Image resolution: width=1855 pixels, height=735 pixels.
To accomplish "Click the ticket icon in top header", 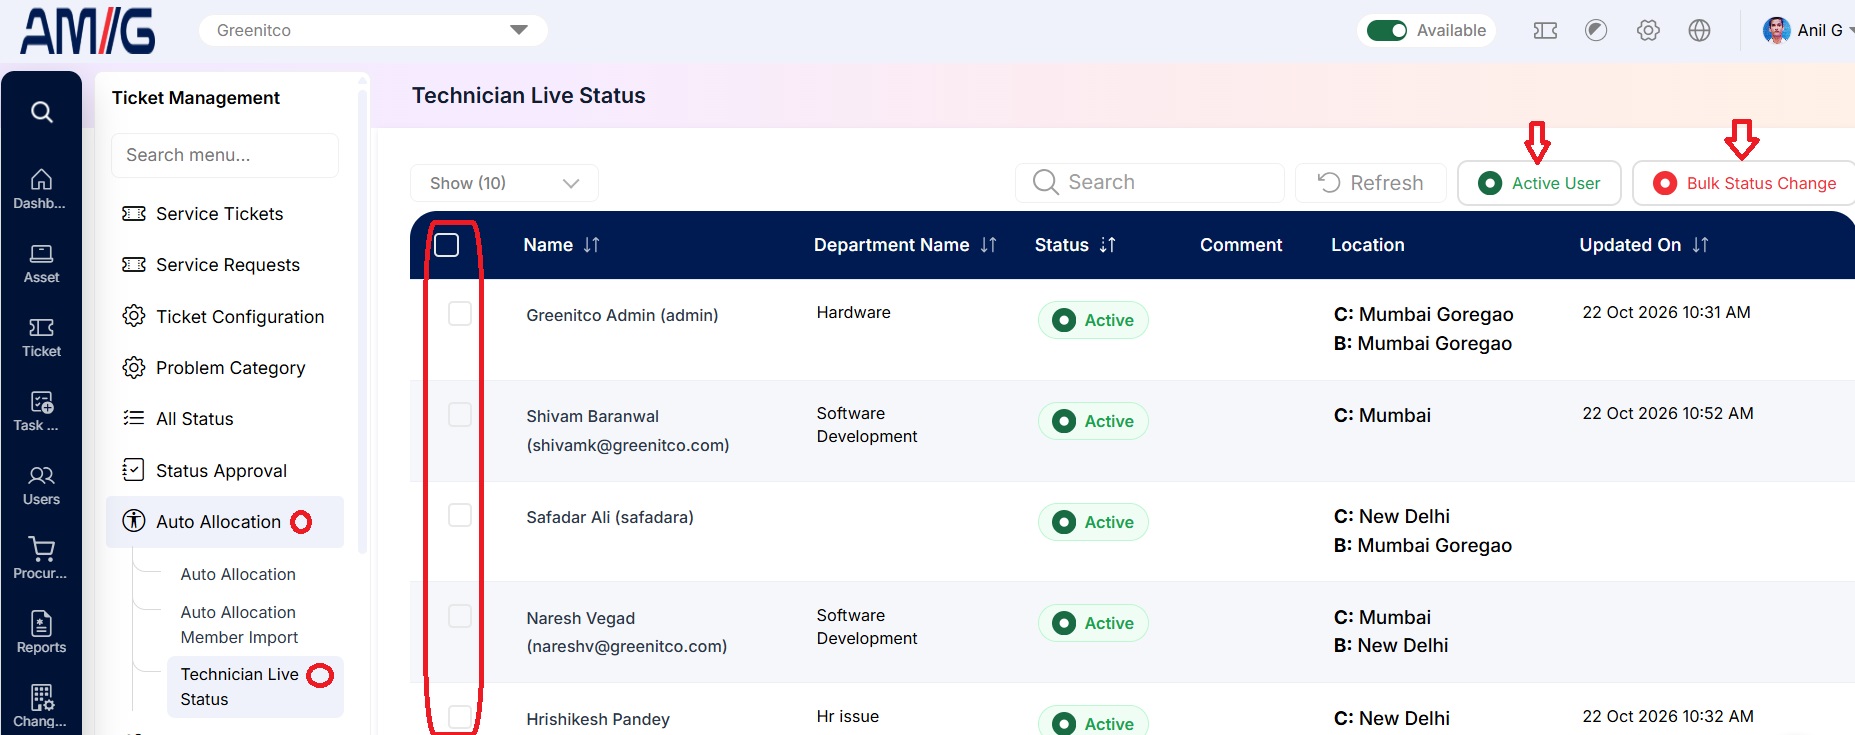I will click(1545, 30).
